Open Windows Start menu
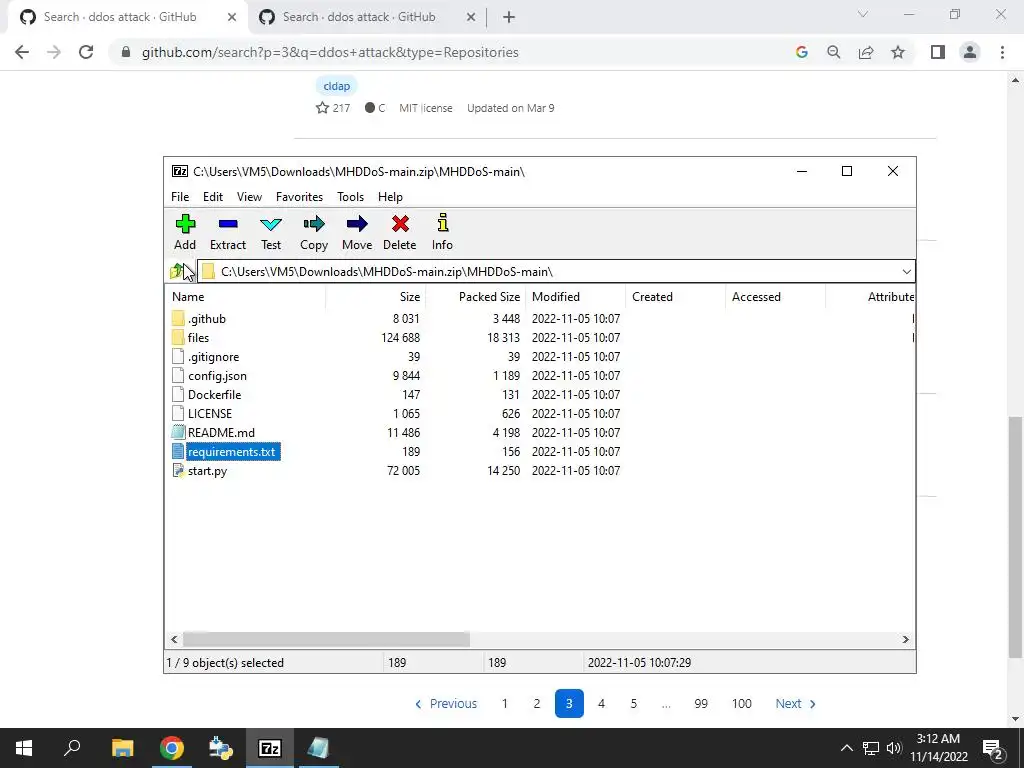 pyautogui.click(x=24, y=748)
